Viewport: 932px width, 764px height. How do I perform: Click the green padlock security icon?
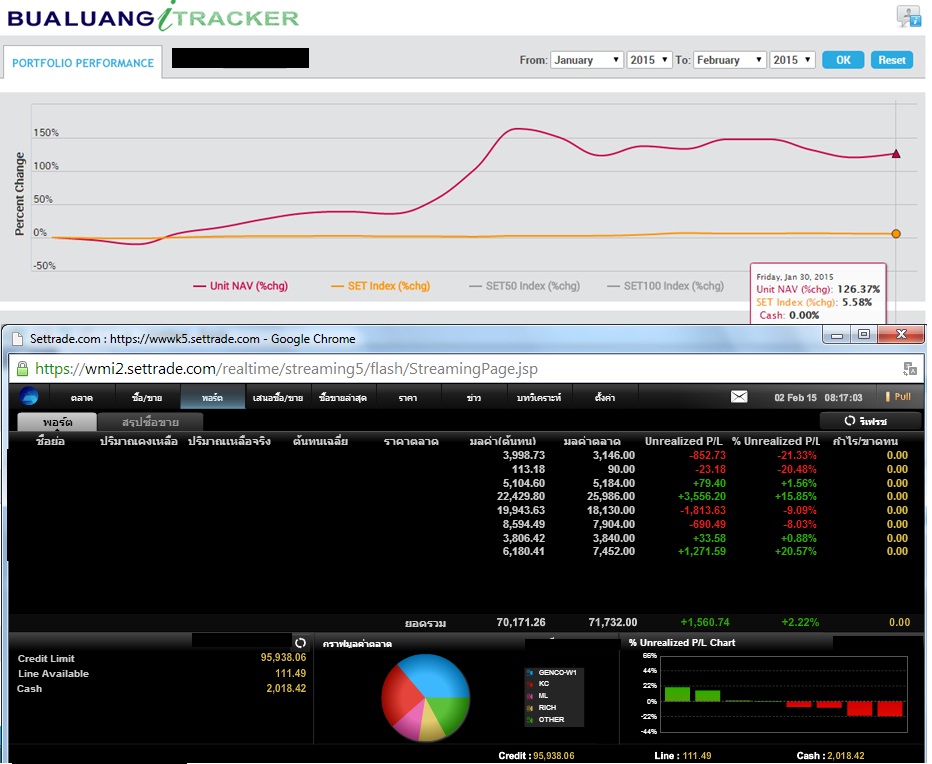pyautogui.click(x=22, y=369)
